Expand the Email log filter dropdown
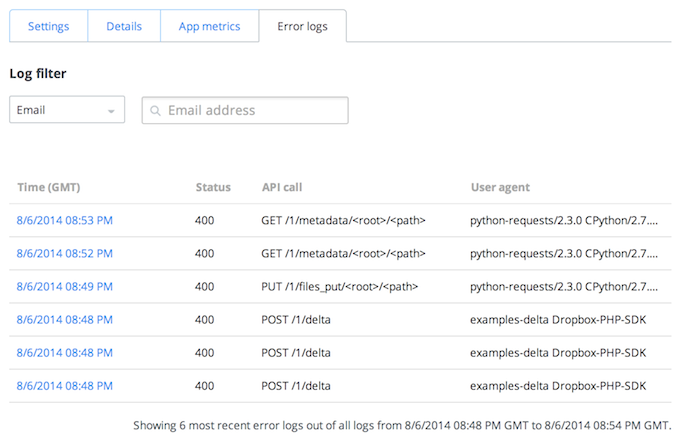The height and width of the screenshot is (434, 700). (67, 110)
